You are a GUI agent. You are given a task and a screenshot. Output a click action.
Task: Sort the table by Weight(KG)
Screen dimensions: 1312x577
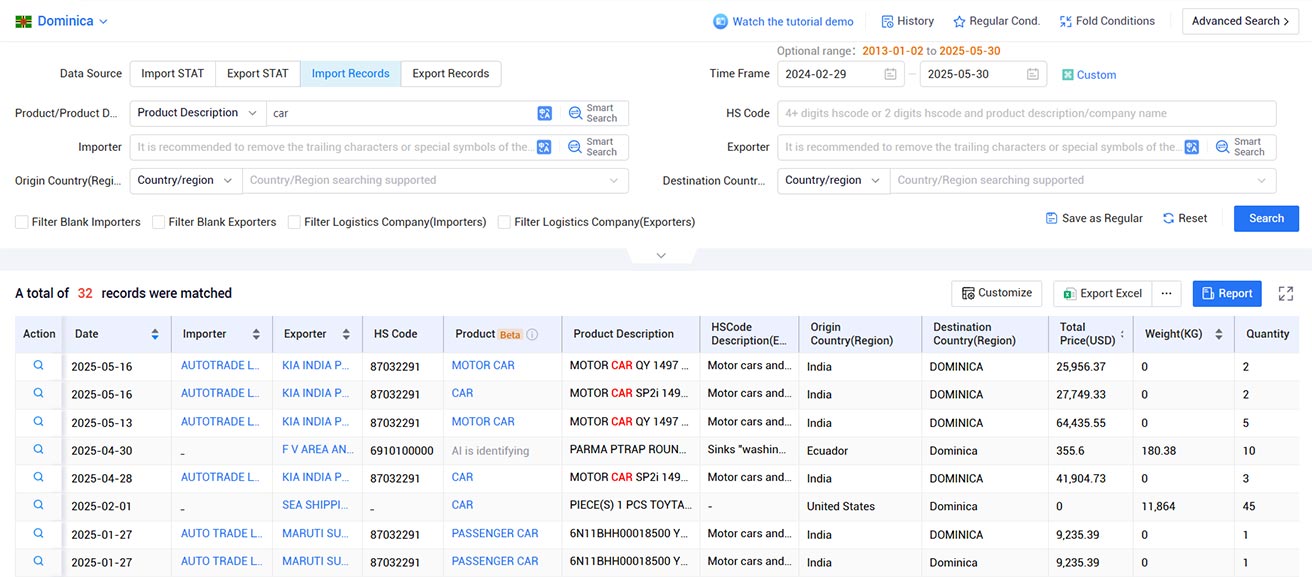coord(1218,334)
